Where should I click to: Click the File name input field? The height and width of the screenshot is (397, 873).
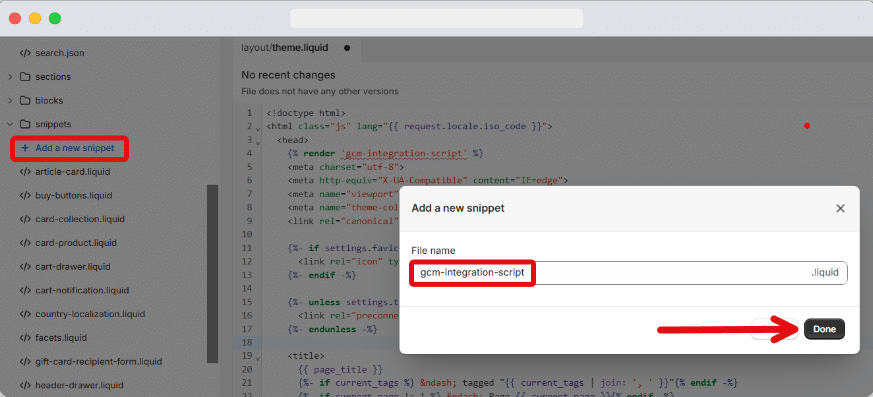[x=629, y=273]
